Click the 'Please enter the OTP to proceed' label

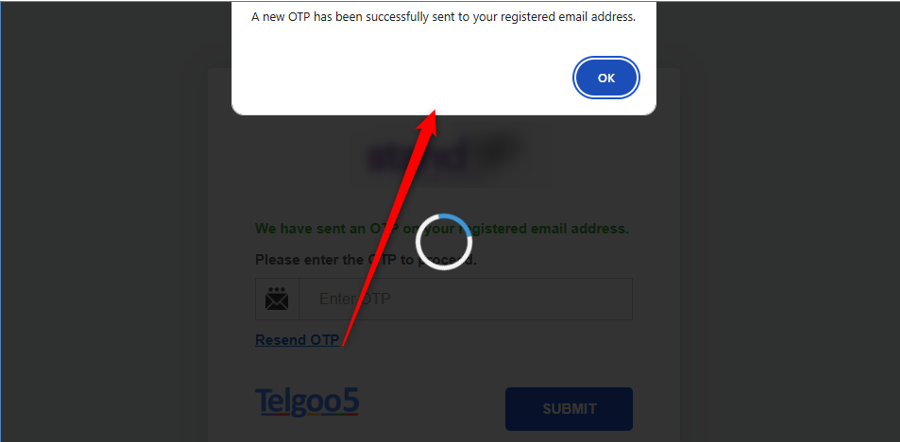click(x=366, y=260)
